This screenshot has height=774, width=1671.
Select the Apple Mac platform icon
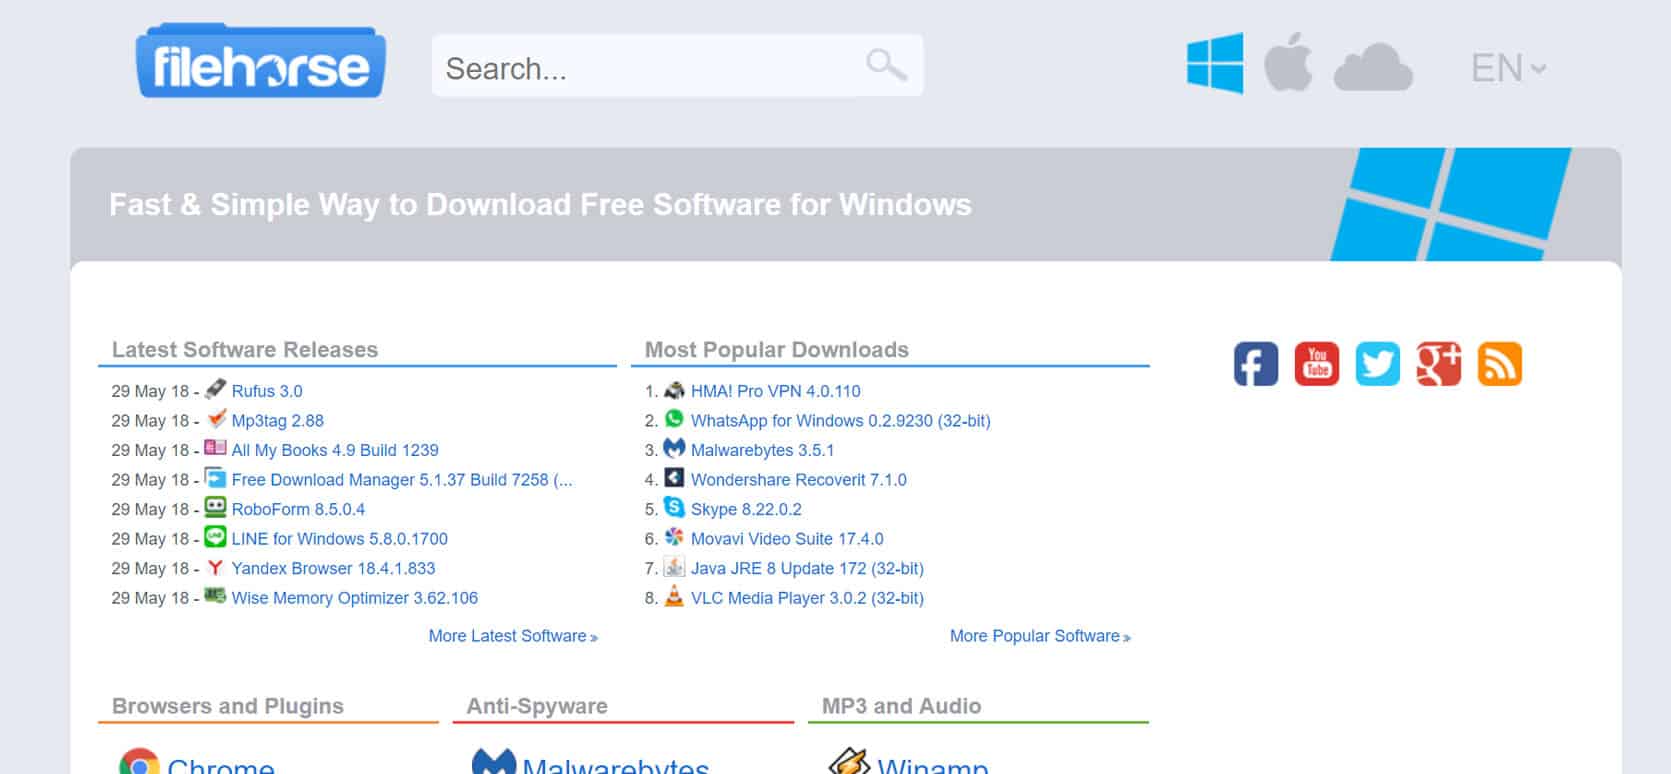(x=1288, y=62)
